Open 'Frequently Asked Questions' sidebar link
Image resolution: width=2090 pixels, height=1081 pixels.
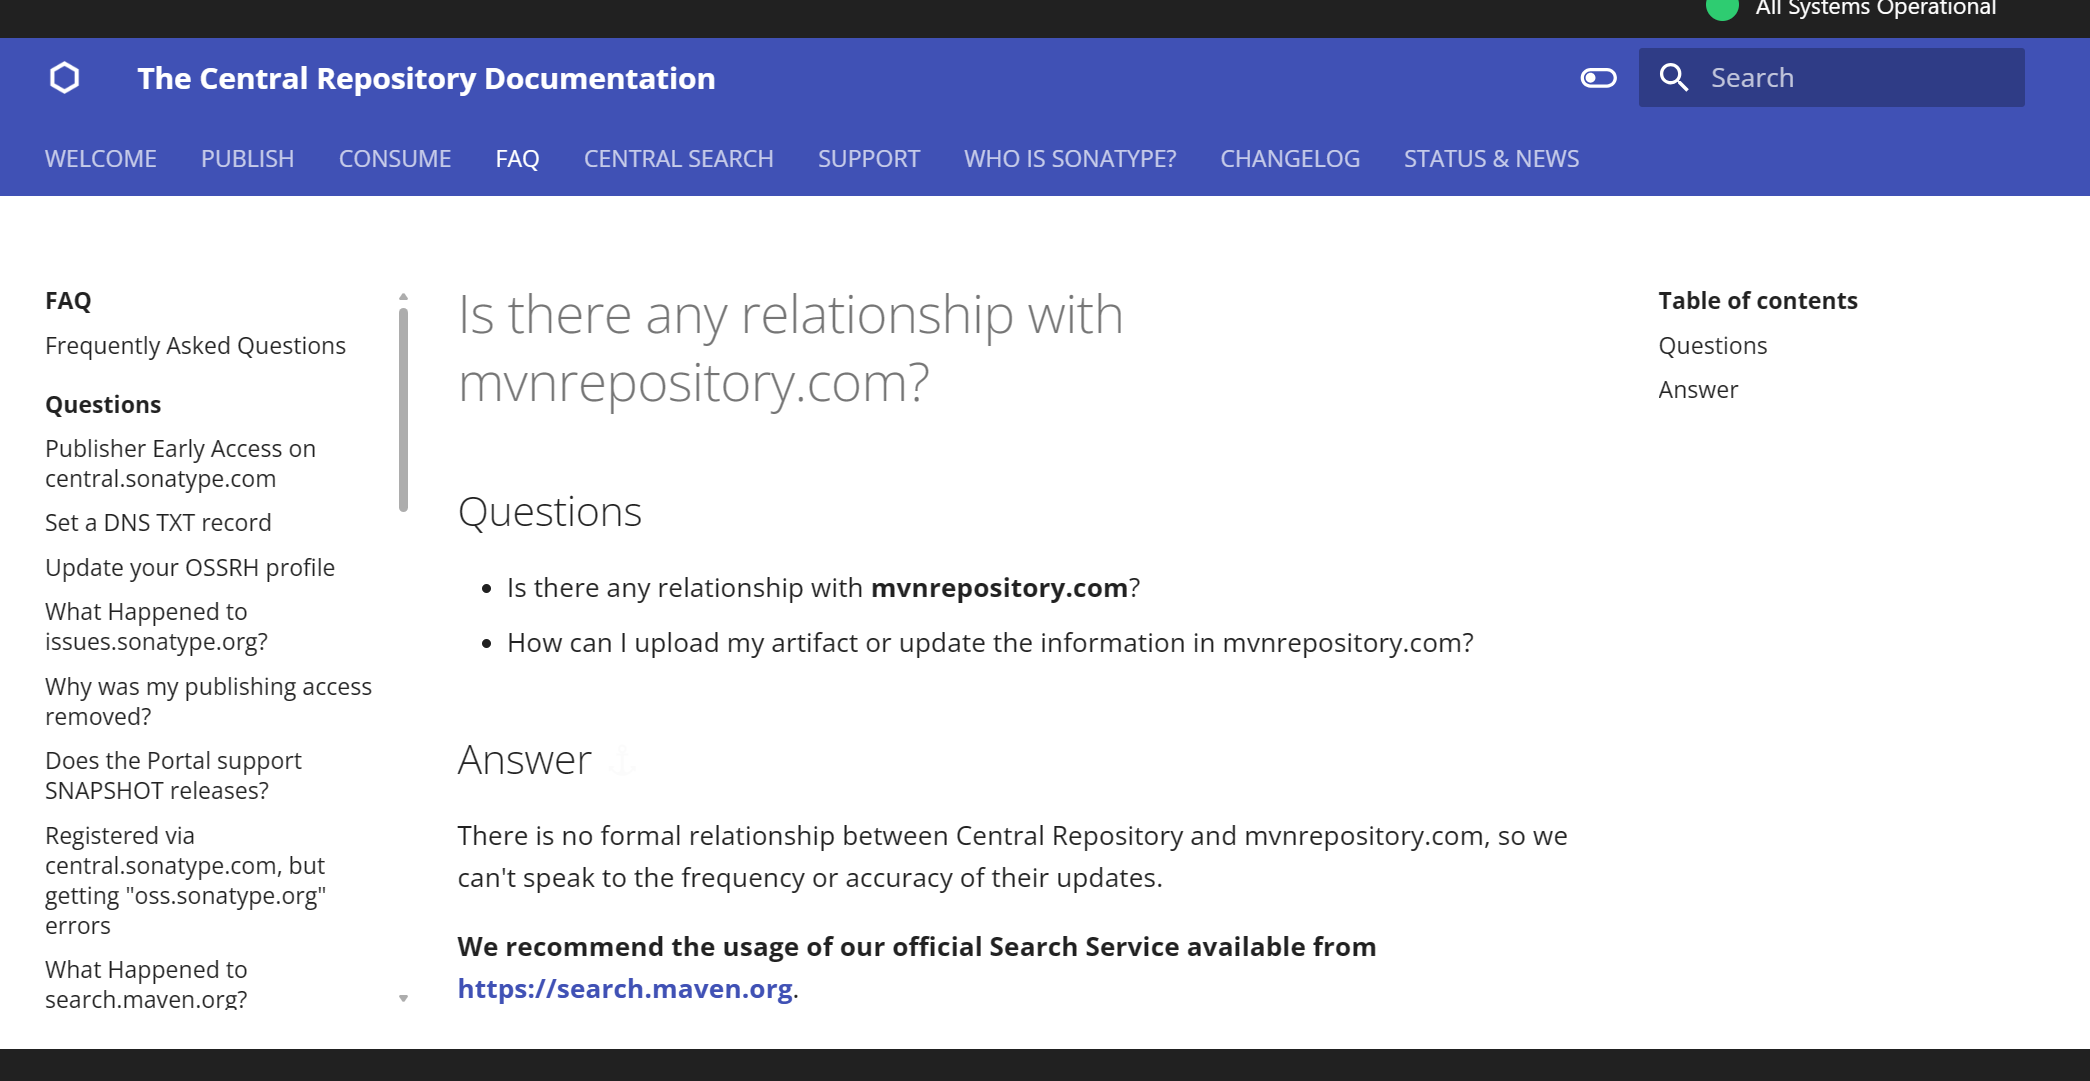click(195, 346)
